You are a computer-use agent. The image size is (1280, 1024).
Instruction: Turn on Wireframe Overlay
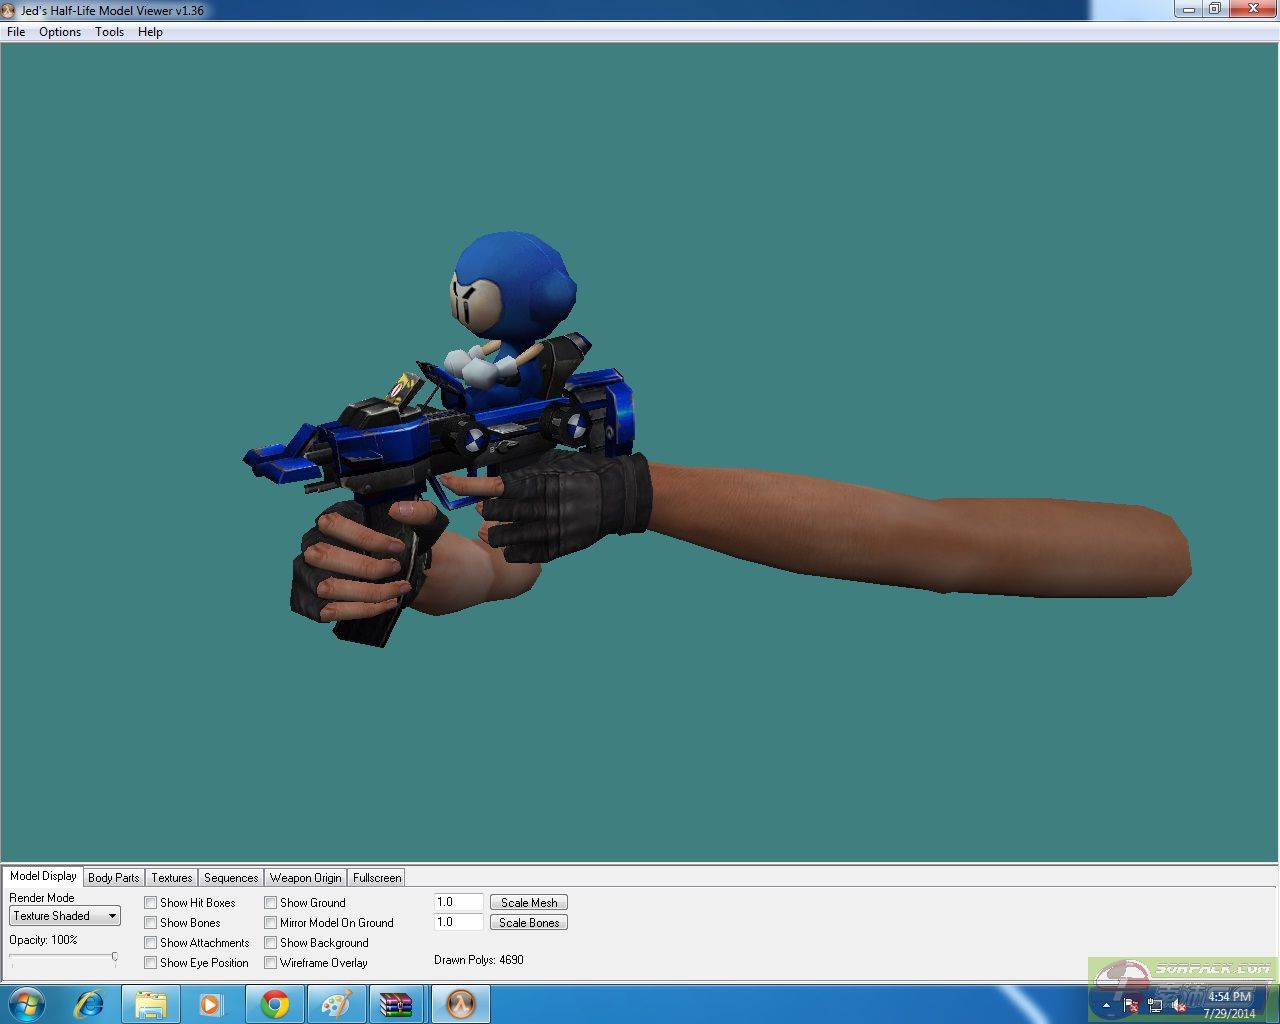271,963
